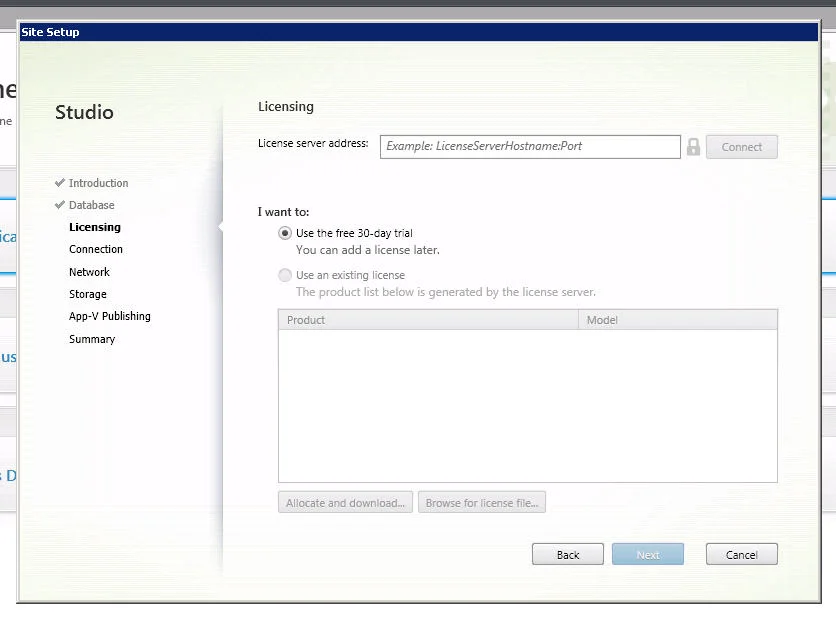Click the 'License server address:' label
The width and height of the screenshot is (836, 622).
click(313, 143)
